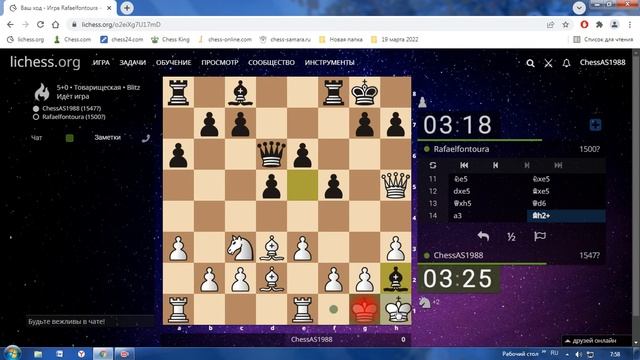Image resolution: width=640 pixels, height=360 pixels.
Task: Open lichess search magnifier icon
Action: [530, 63]
